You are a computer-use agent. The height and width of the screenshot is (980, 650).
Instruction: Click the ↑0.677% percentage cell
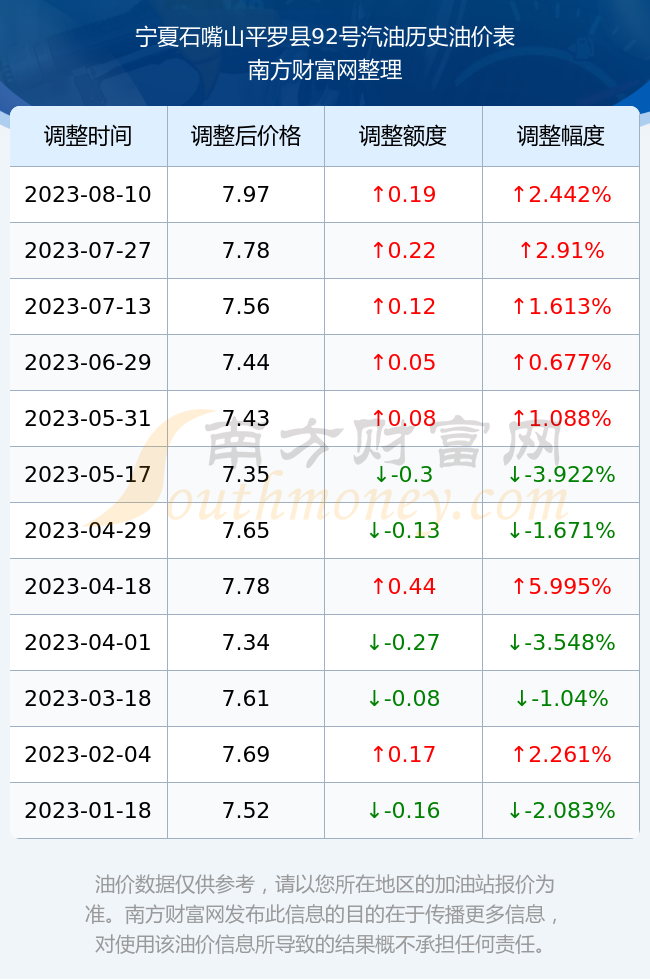pyautogui.click(x=561, y=362)
